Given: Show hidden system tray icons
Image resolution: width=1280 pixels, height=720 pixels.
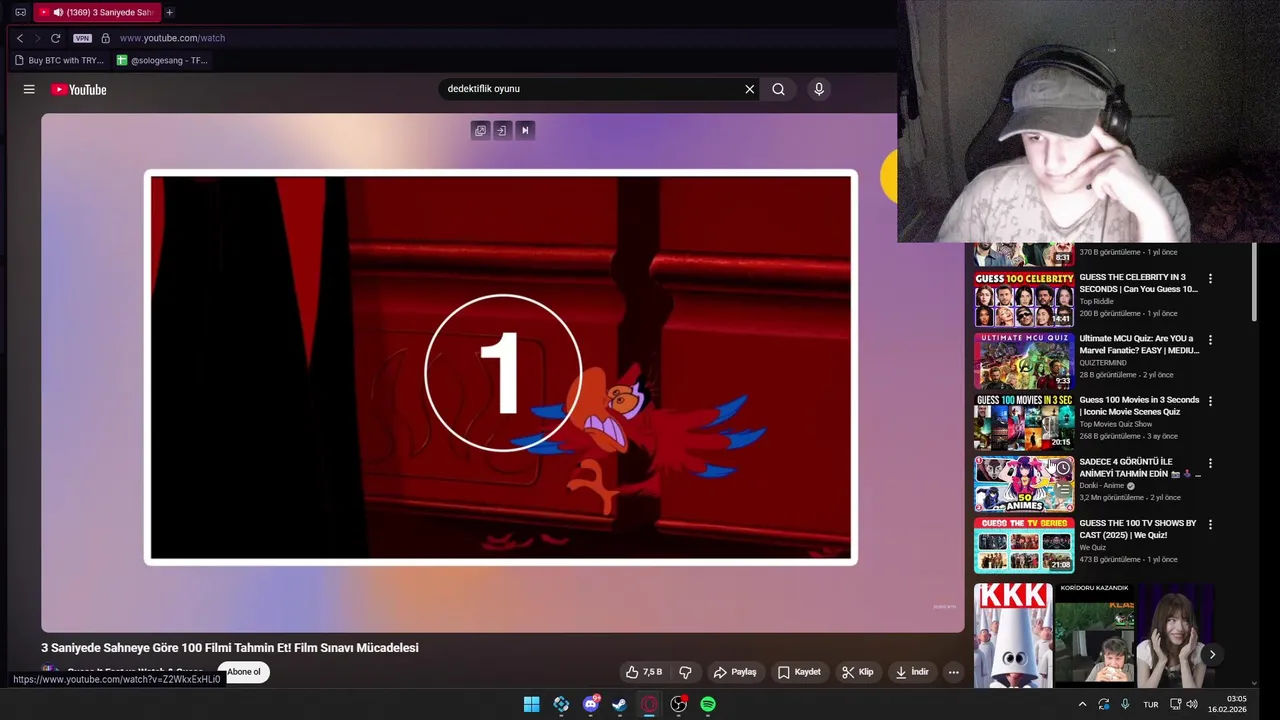Looking at the screenshot, I should [1082, 704].
